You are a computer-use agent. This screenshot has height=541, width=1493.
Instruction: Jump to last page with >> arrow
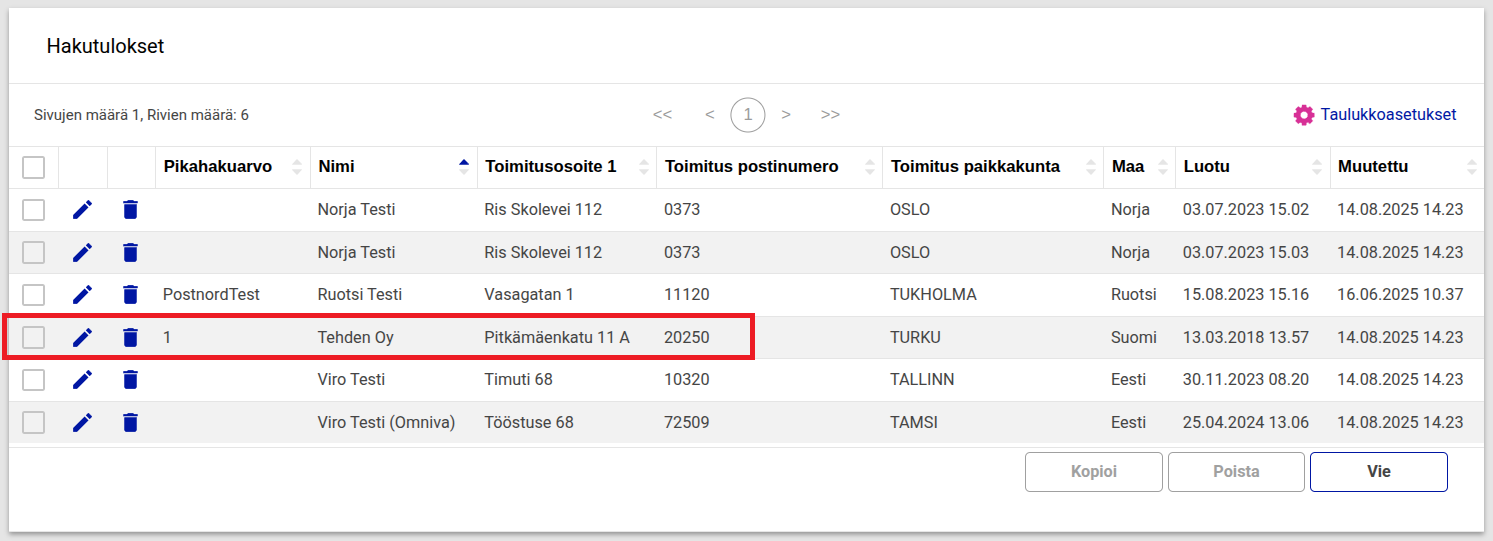click(x=830, y=115)
